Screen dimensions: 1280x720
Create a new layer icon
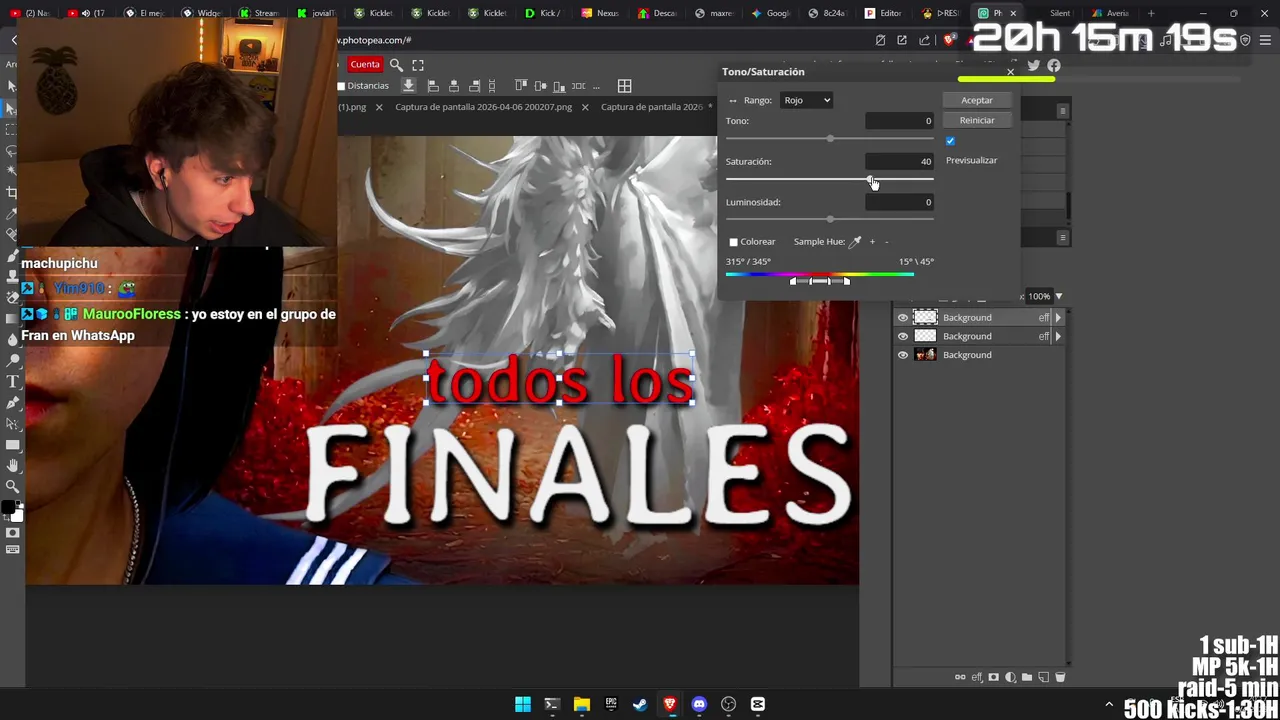tap(1043, 677)
